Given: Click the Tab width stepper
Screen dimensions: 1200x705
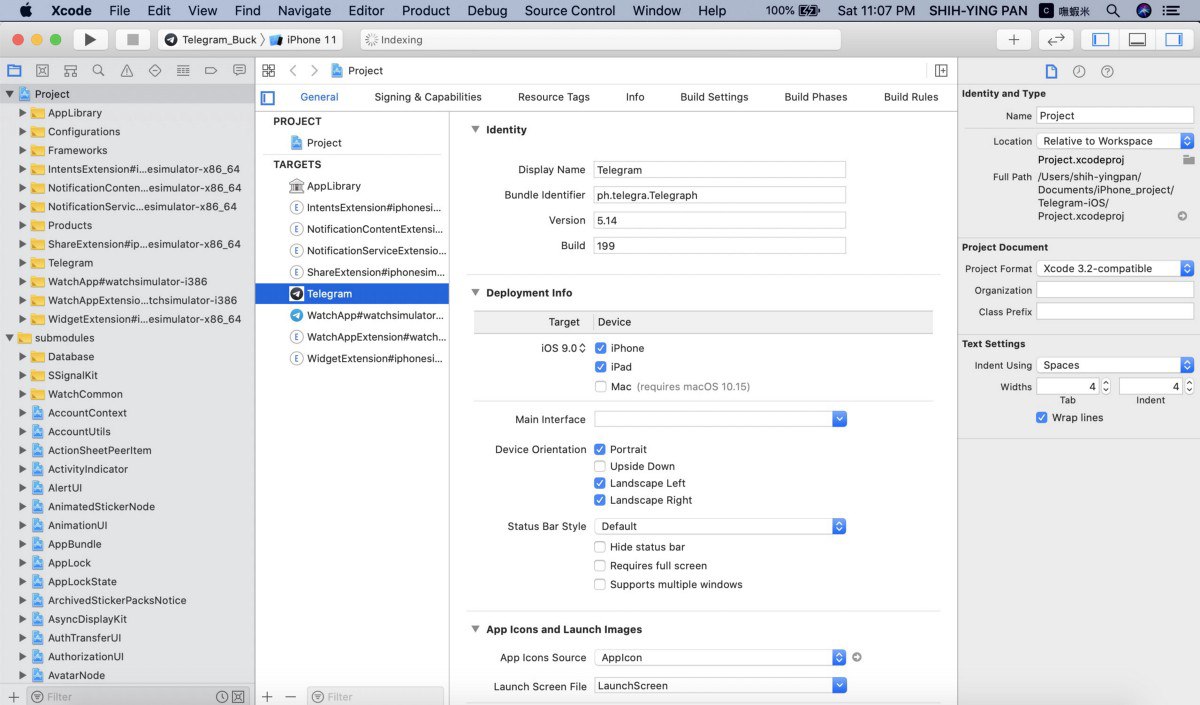Looking at the screenshot, I should [x=1106, y=386].
